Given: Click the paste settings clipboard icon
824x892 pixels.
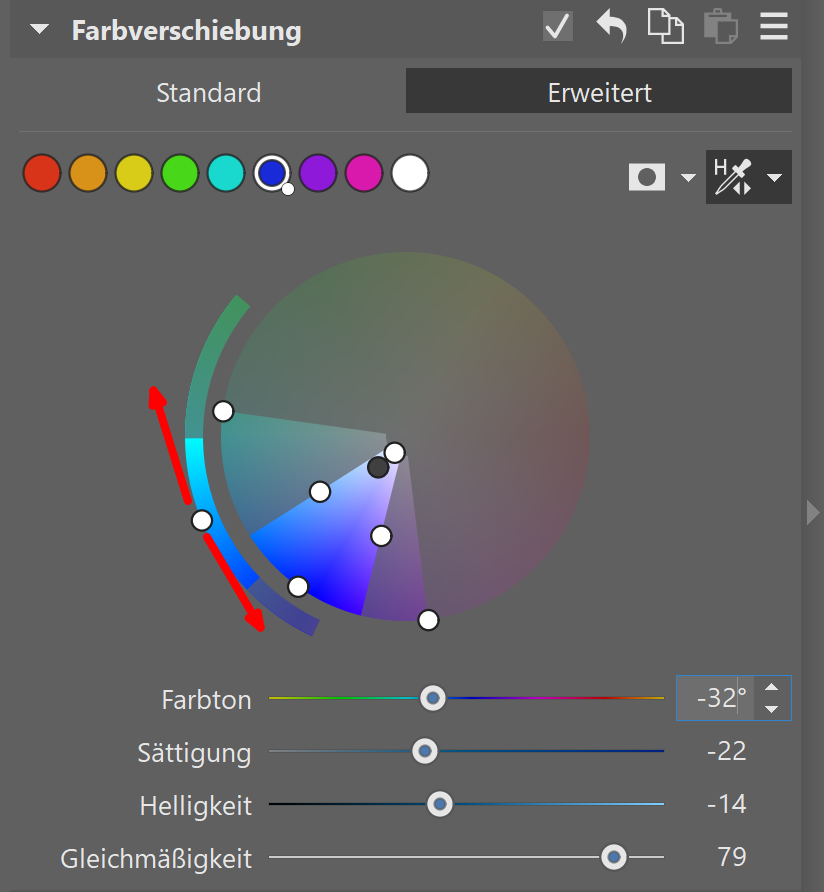Looking at the screenshot, I should click(x=719, y=27).
